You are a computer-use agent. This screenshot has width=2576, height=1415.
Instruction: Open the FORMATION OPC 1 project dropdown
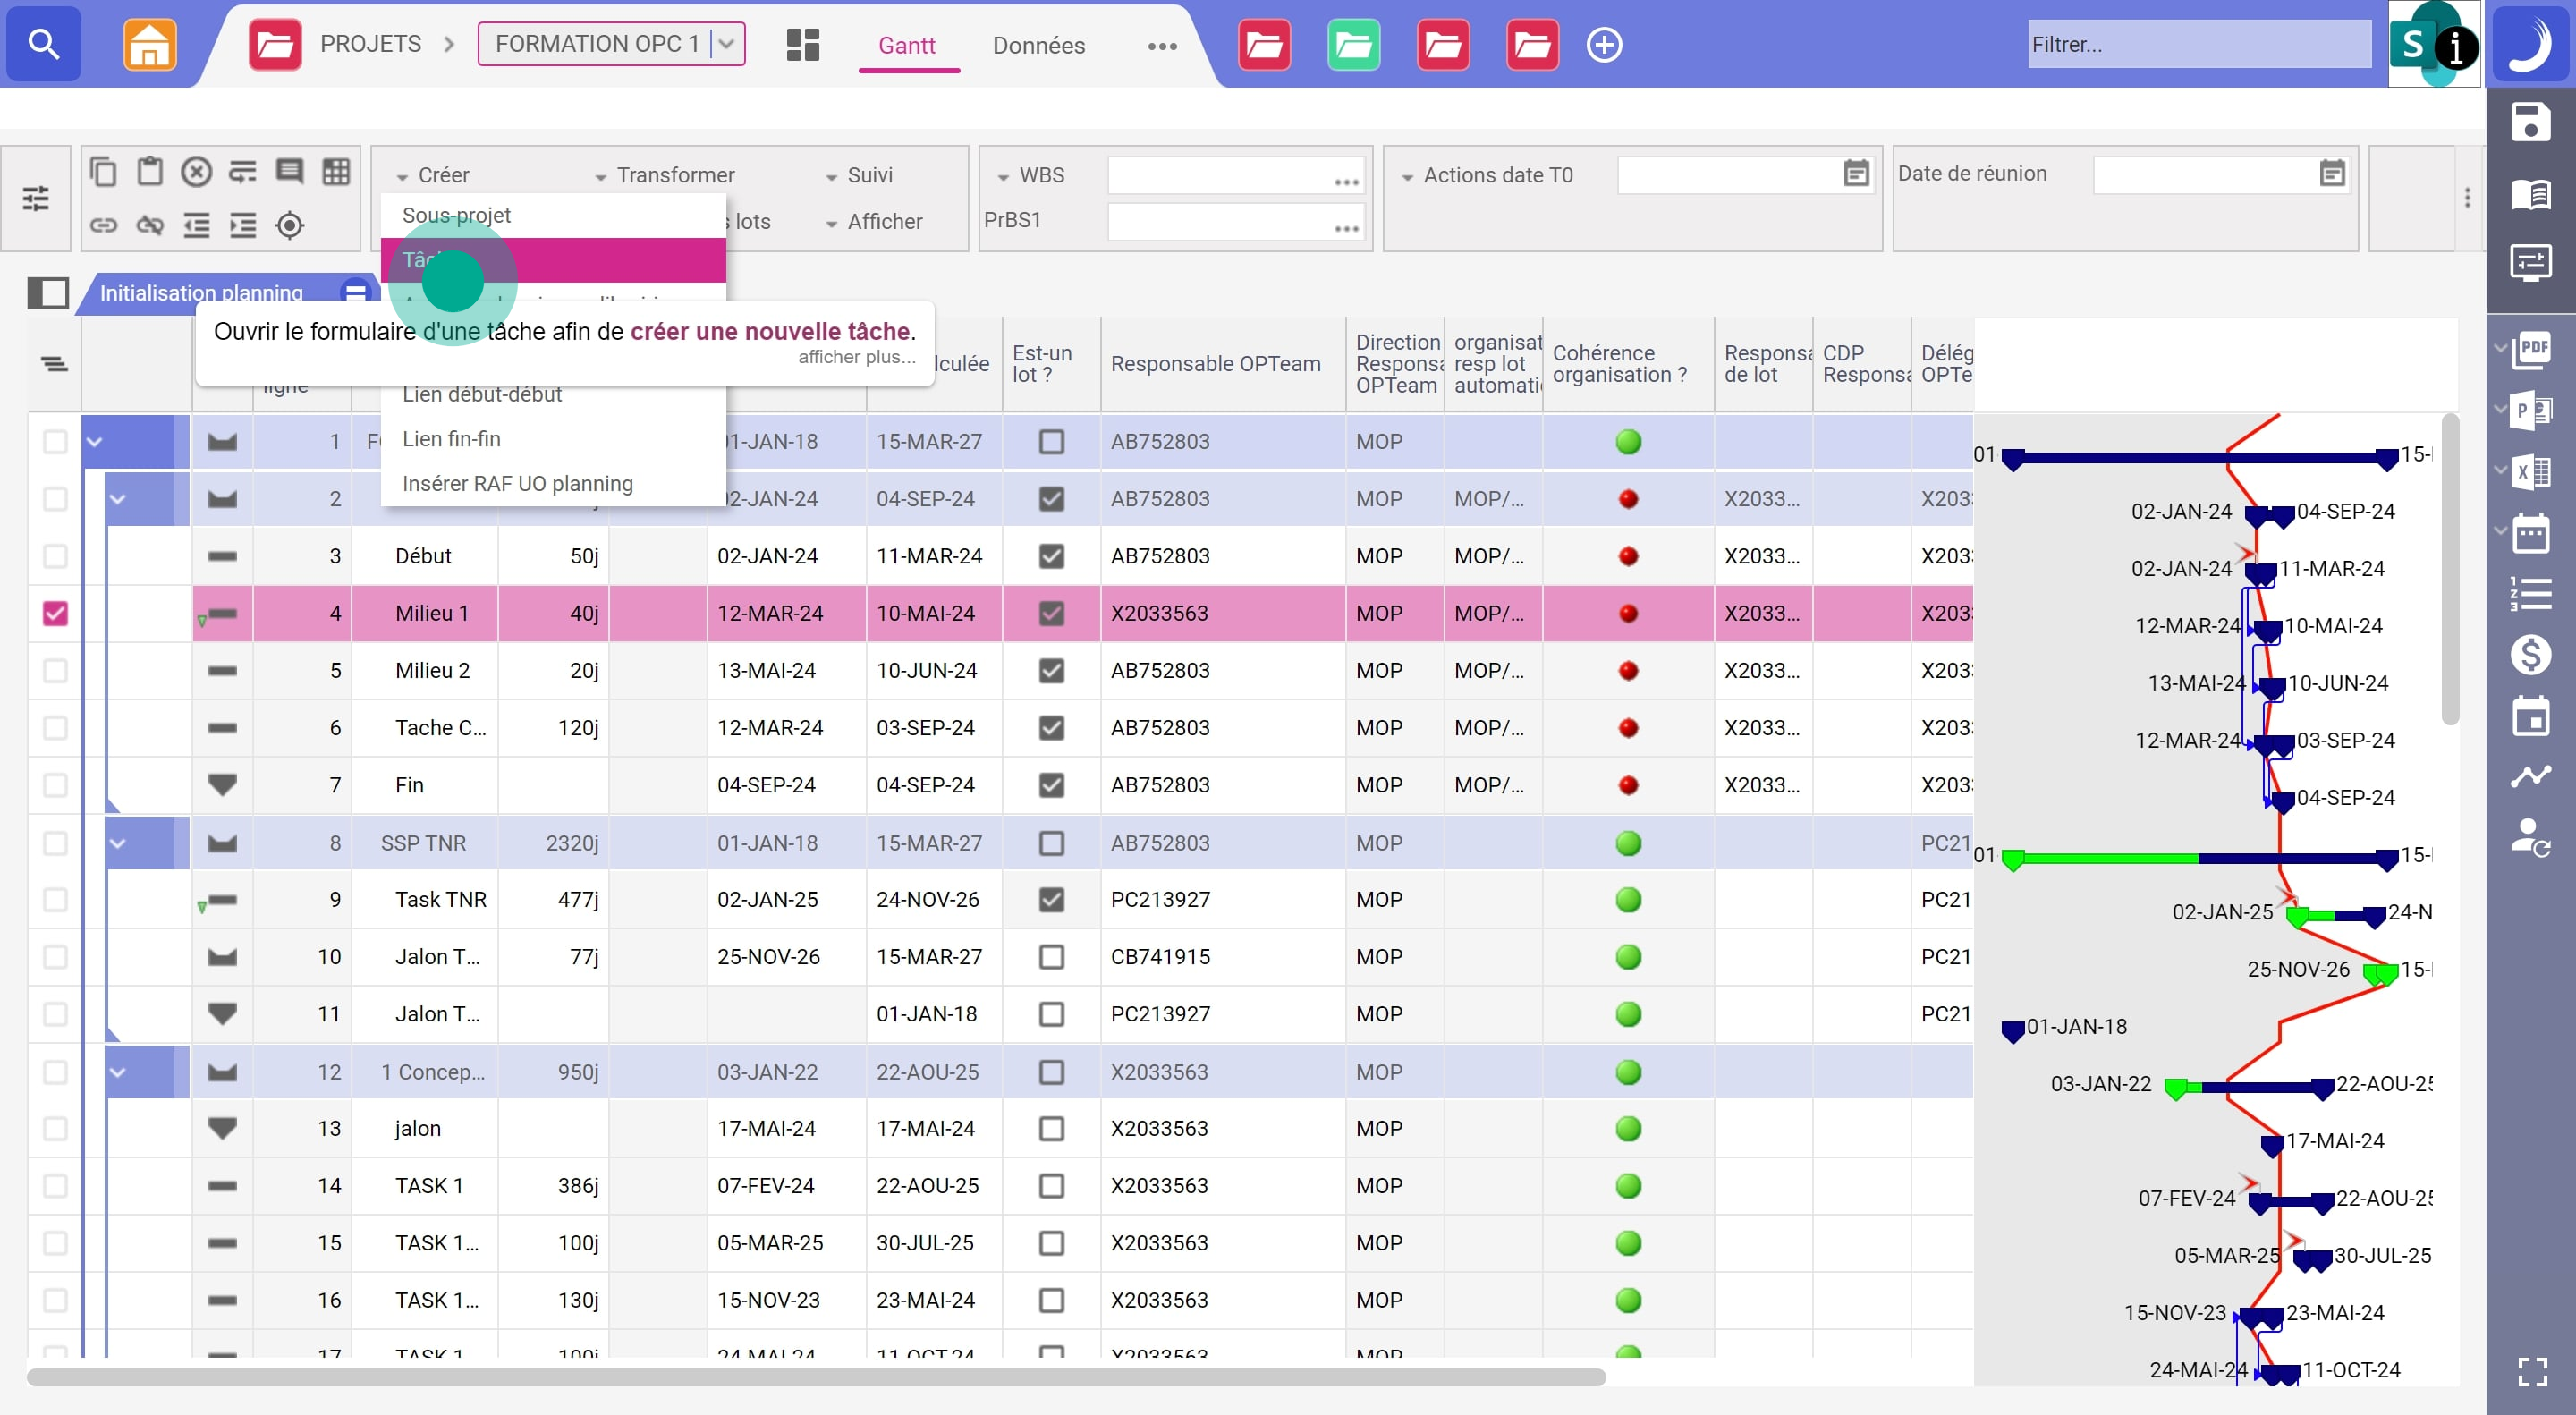[x=727, y=44]
